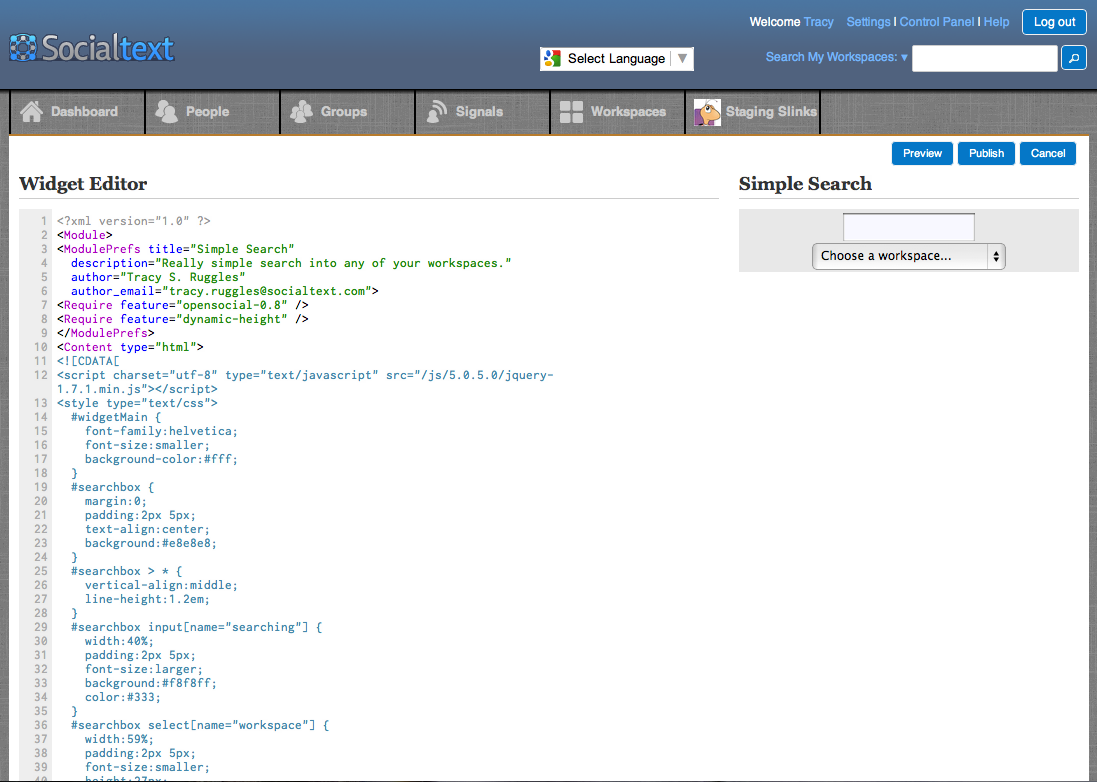Publish the widget
Image resolution: width=1097 pixels, height=782 pixels.
(x=986, y=153)
